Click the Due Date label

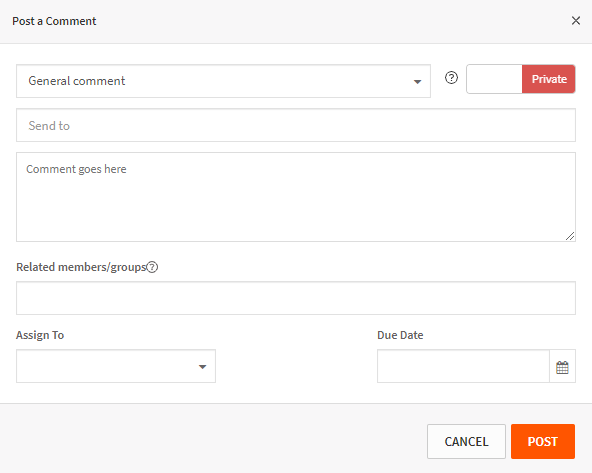[400, 335]
